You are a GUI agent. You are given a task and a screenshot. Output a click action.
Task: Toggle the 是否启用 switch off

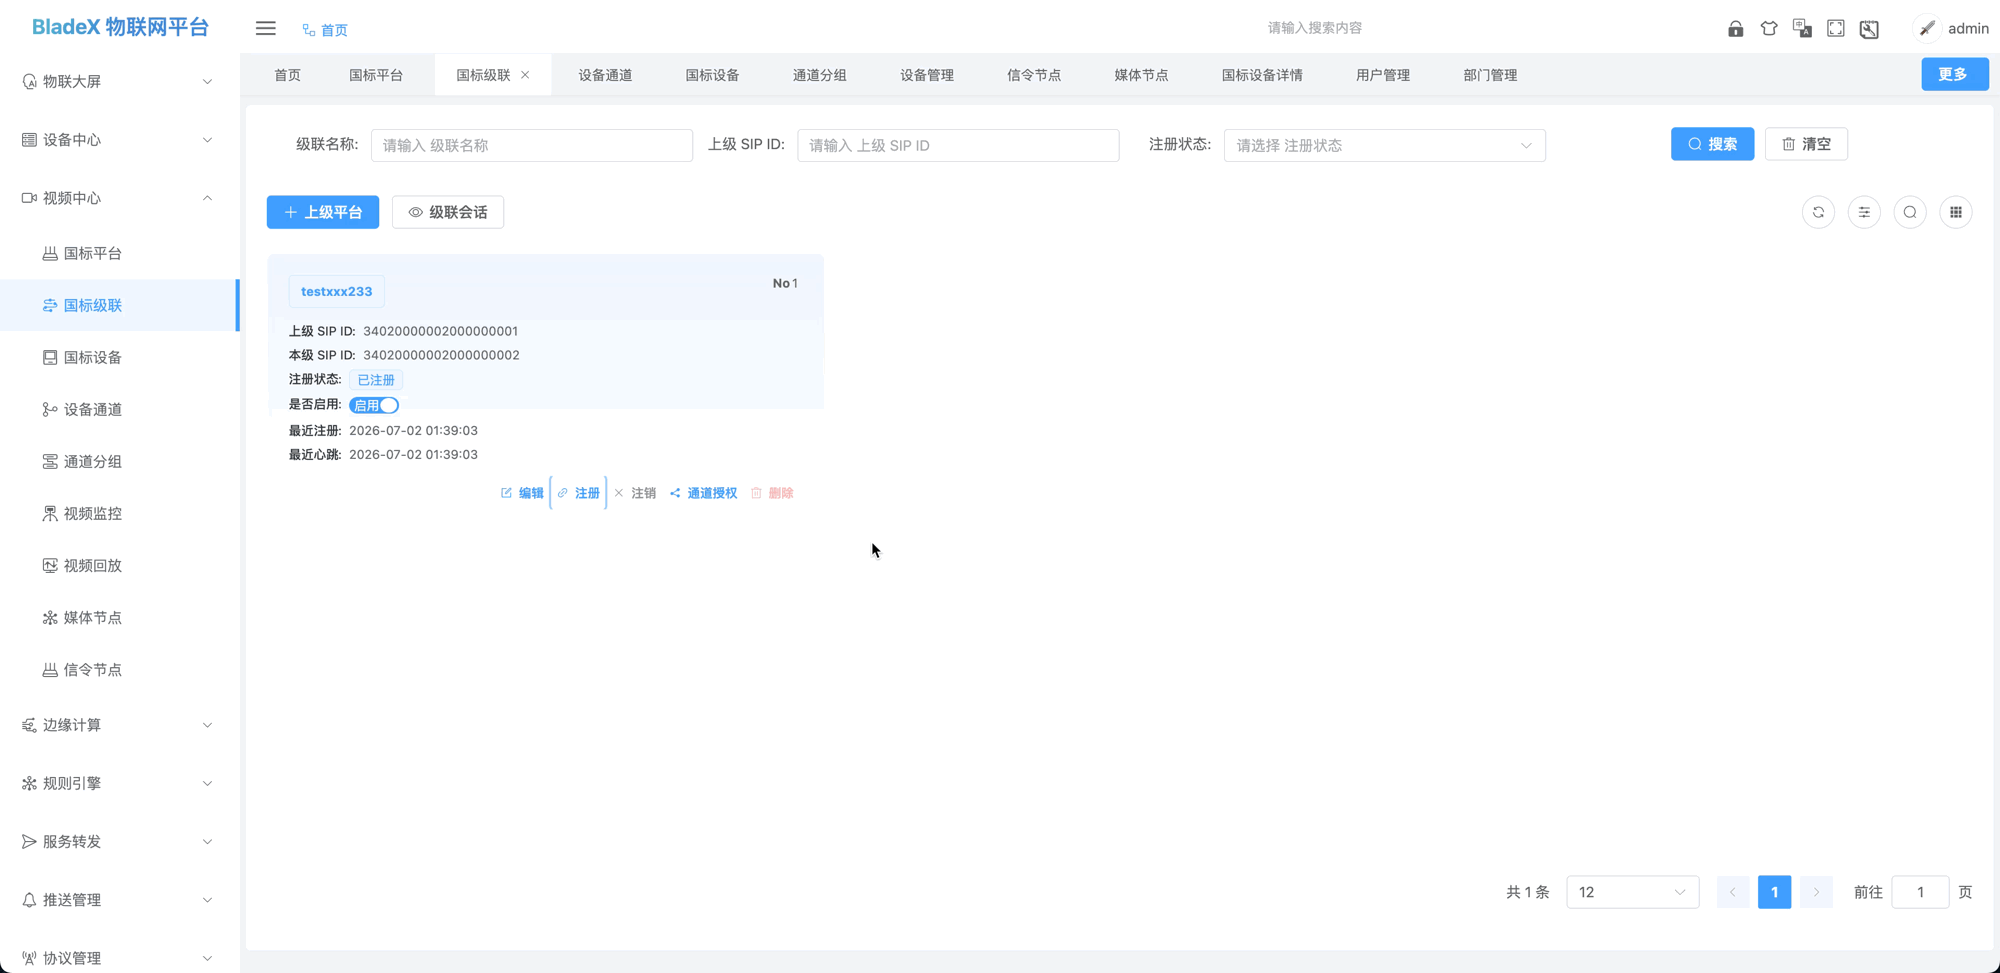(x=374, y=405)
